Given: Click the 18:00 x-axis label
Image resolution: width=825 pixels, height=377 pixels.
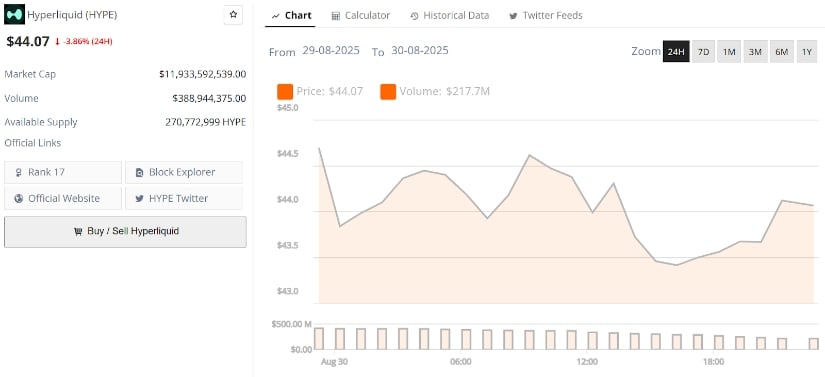Looking at the screenshot, I should (x=713, y=362).
